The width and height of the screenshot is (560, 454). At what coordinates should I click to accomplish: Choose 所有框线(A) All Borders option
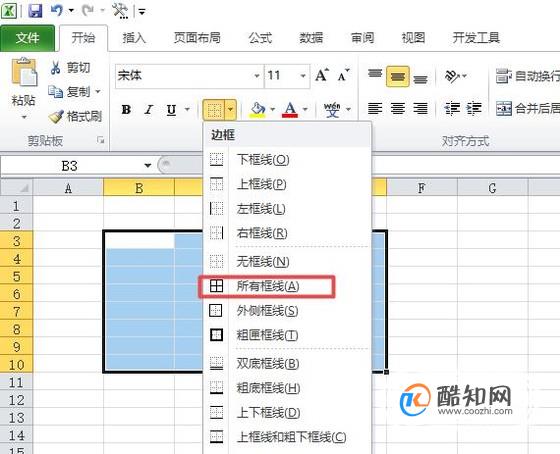coord(267,286)
